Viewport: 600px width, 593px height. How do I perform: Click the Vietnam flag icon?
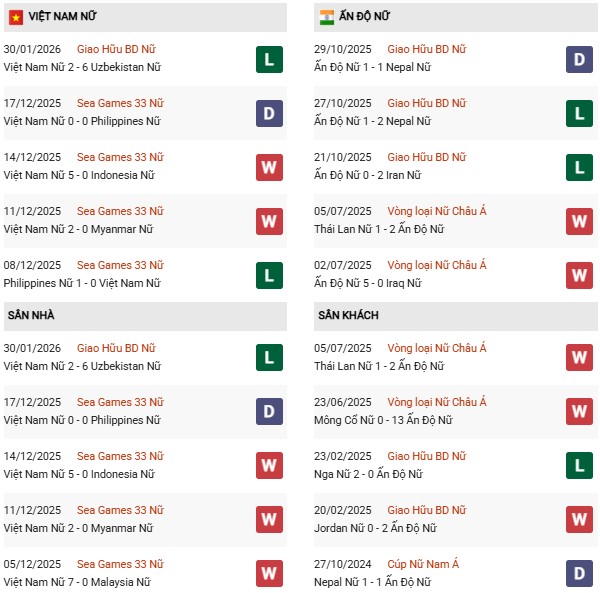click(13, 17)
